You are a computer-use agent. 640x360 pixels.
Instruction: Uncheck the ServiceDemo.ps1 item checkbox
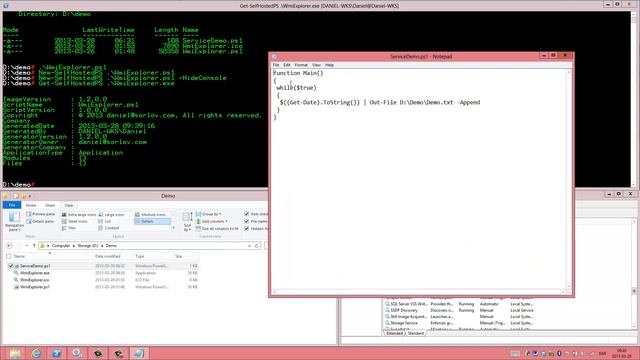tap(11, 266)
